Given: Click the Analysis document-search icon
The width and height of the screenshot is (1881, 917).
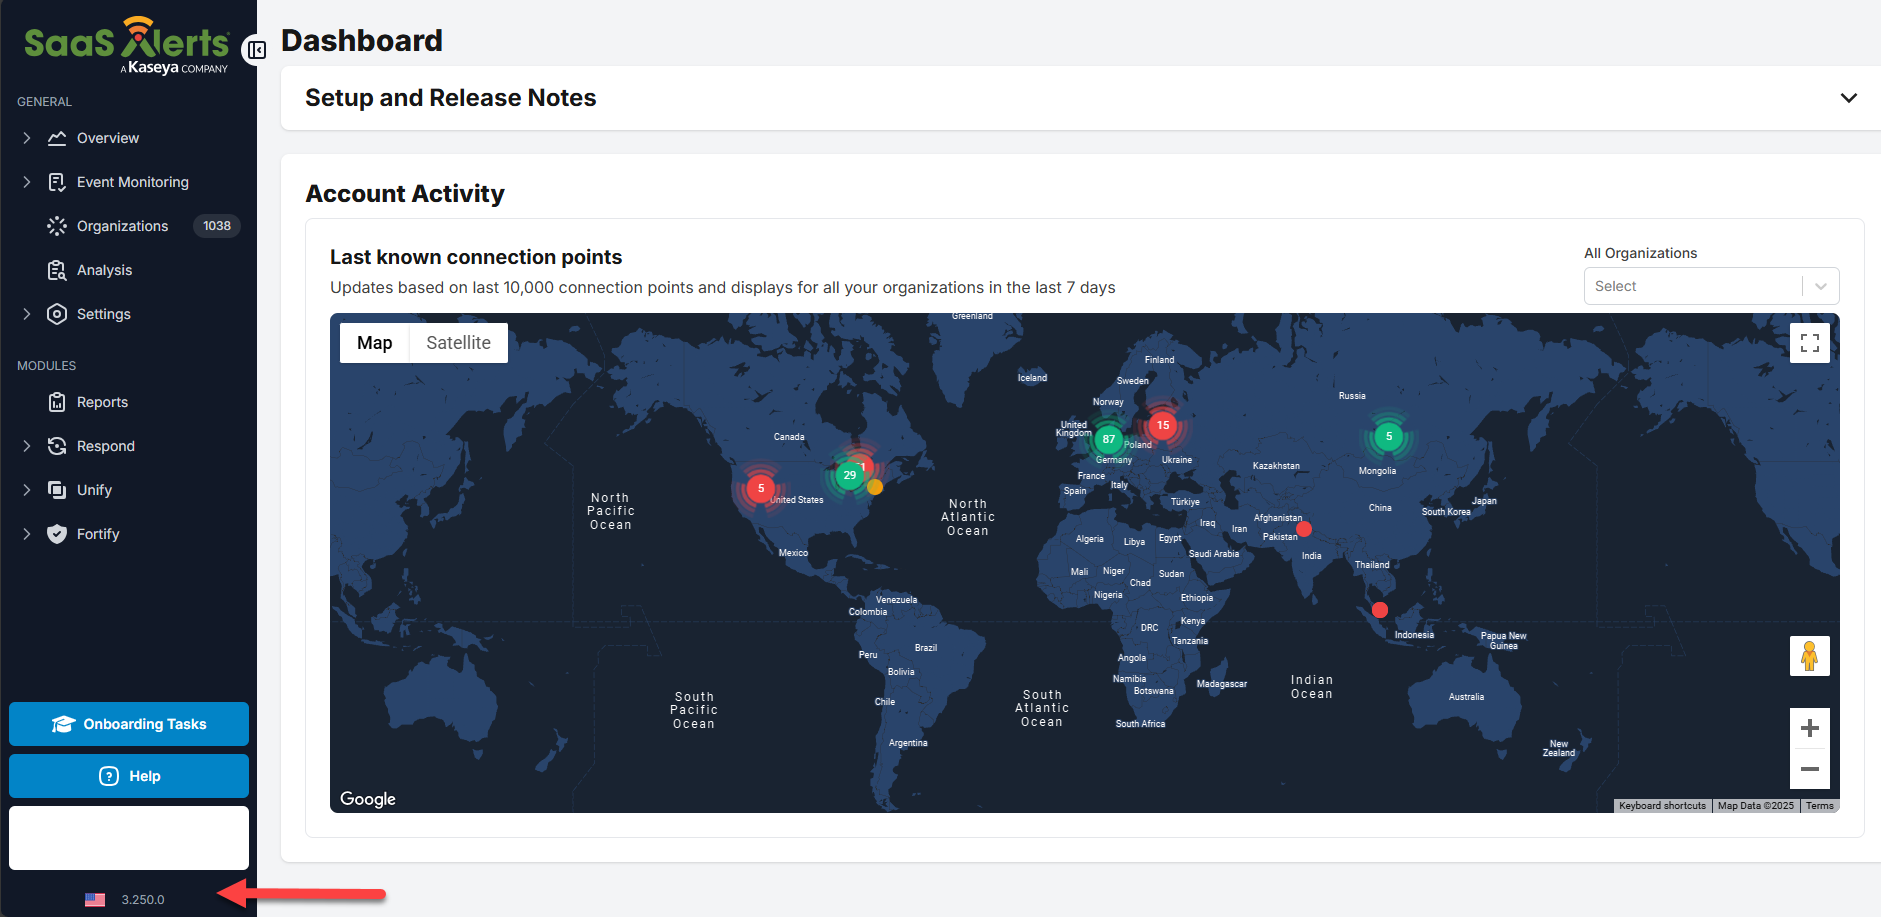Looking at the screenshot, I should [x=57, y=270].
